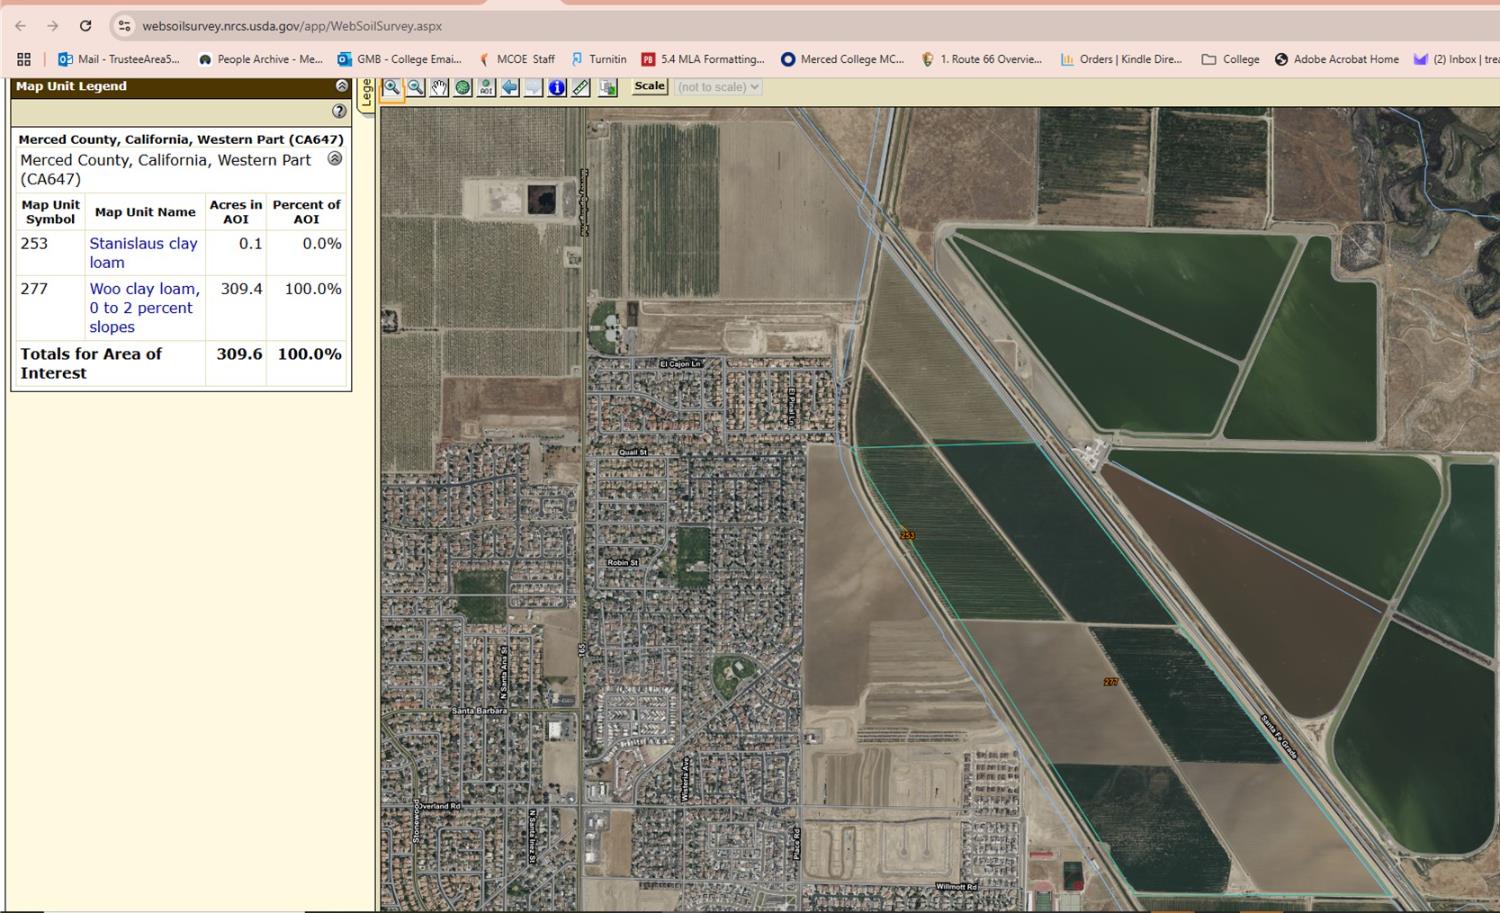Click the Scale button

coord(649,87)
